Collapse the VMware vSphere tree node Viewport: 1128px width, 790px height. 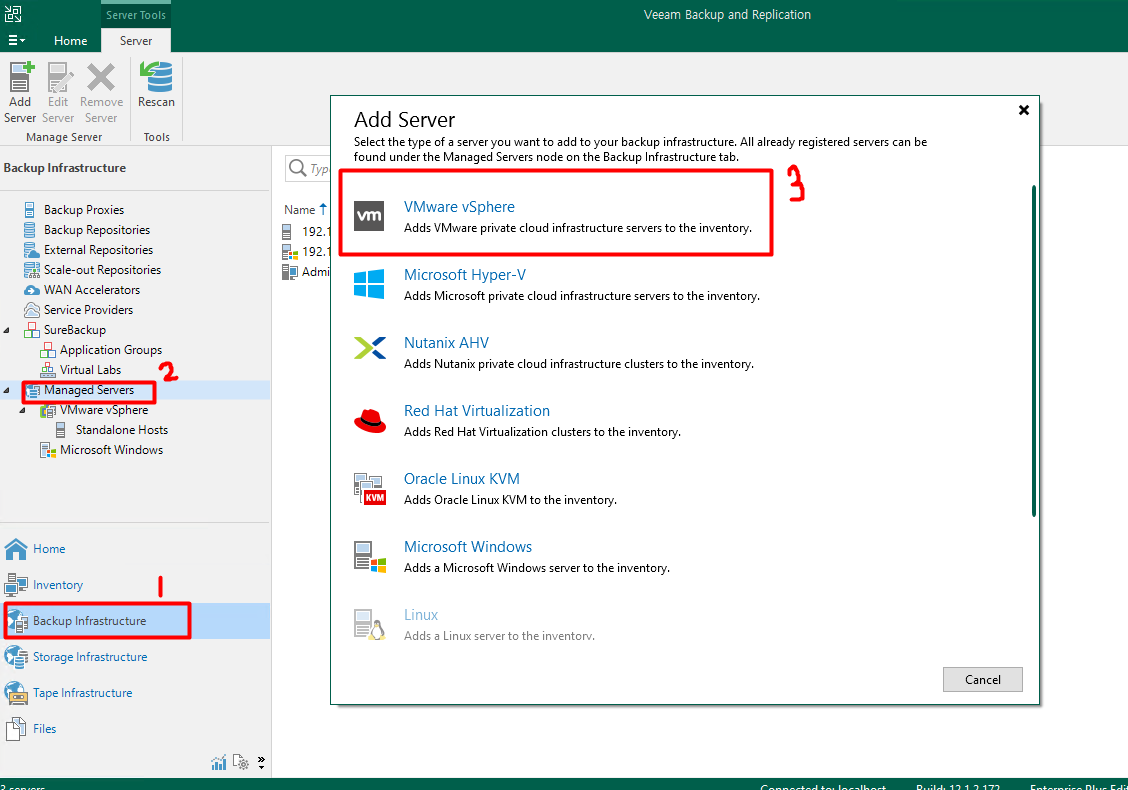click(23, 410)
